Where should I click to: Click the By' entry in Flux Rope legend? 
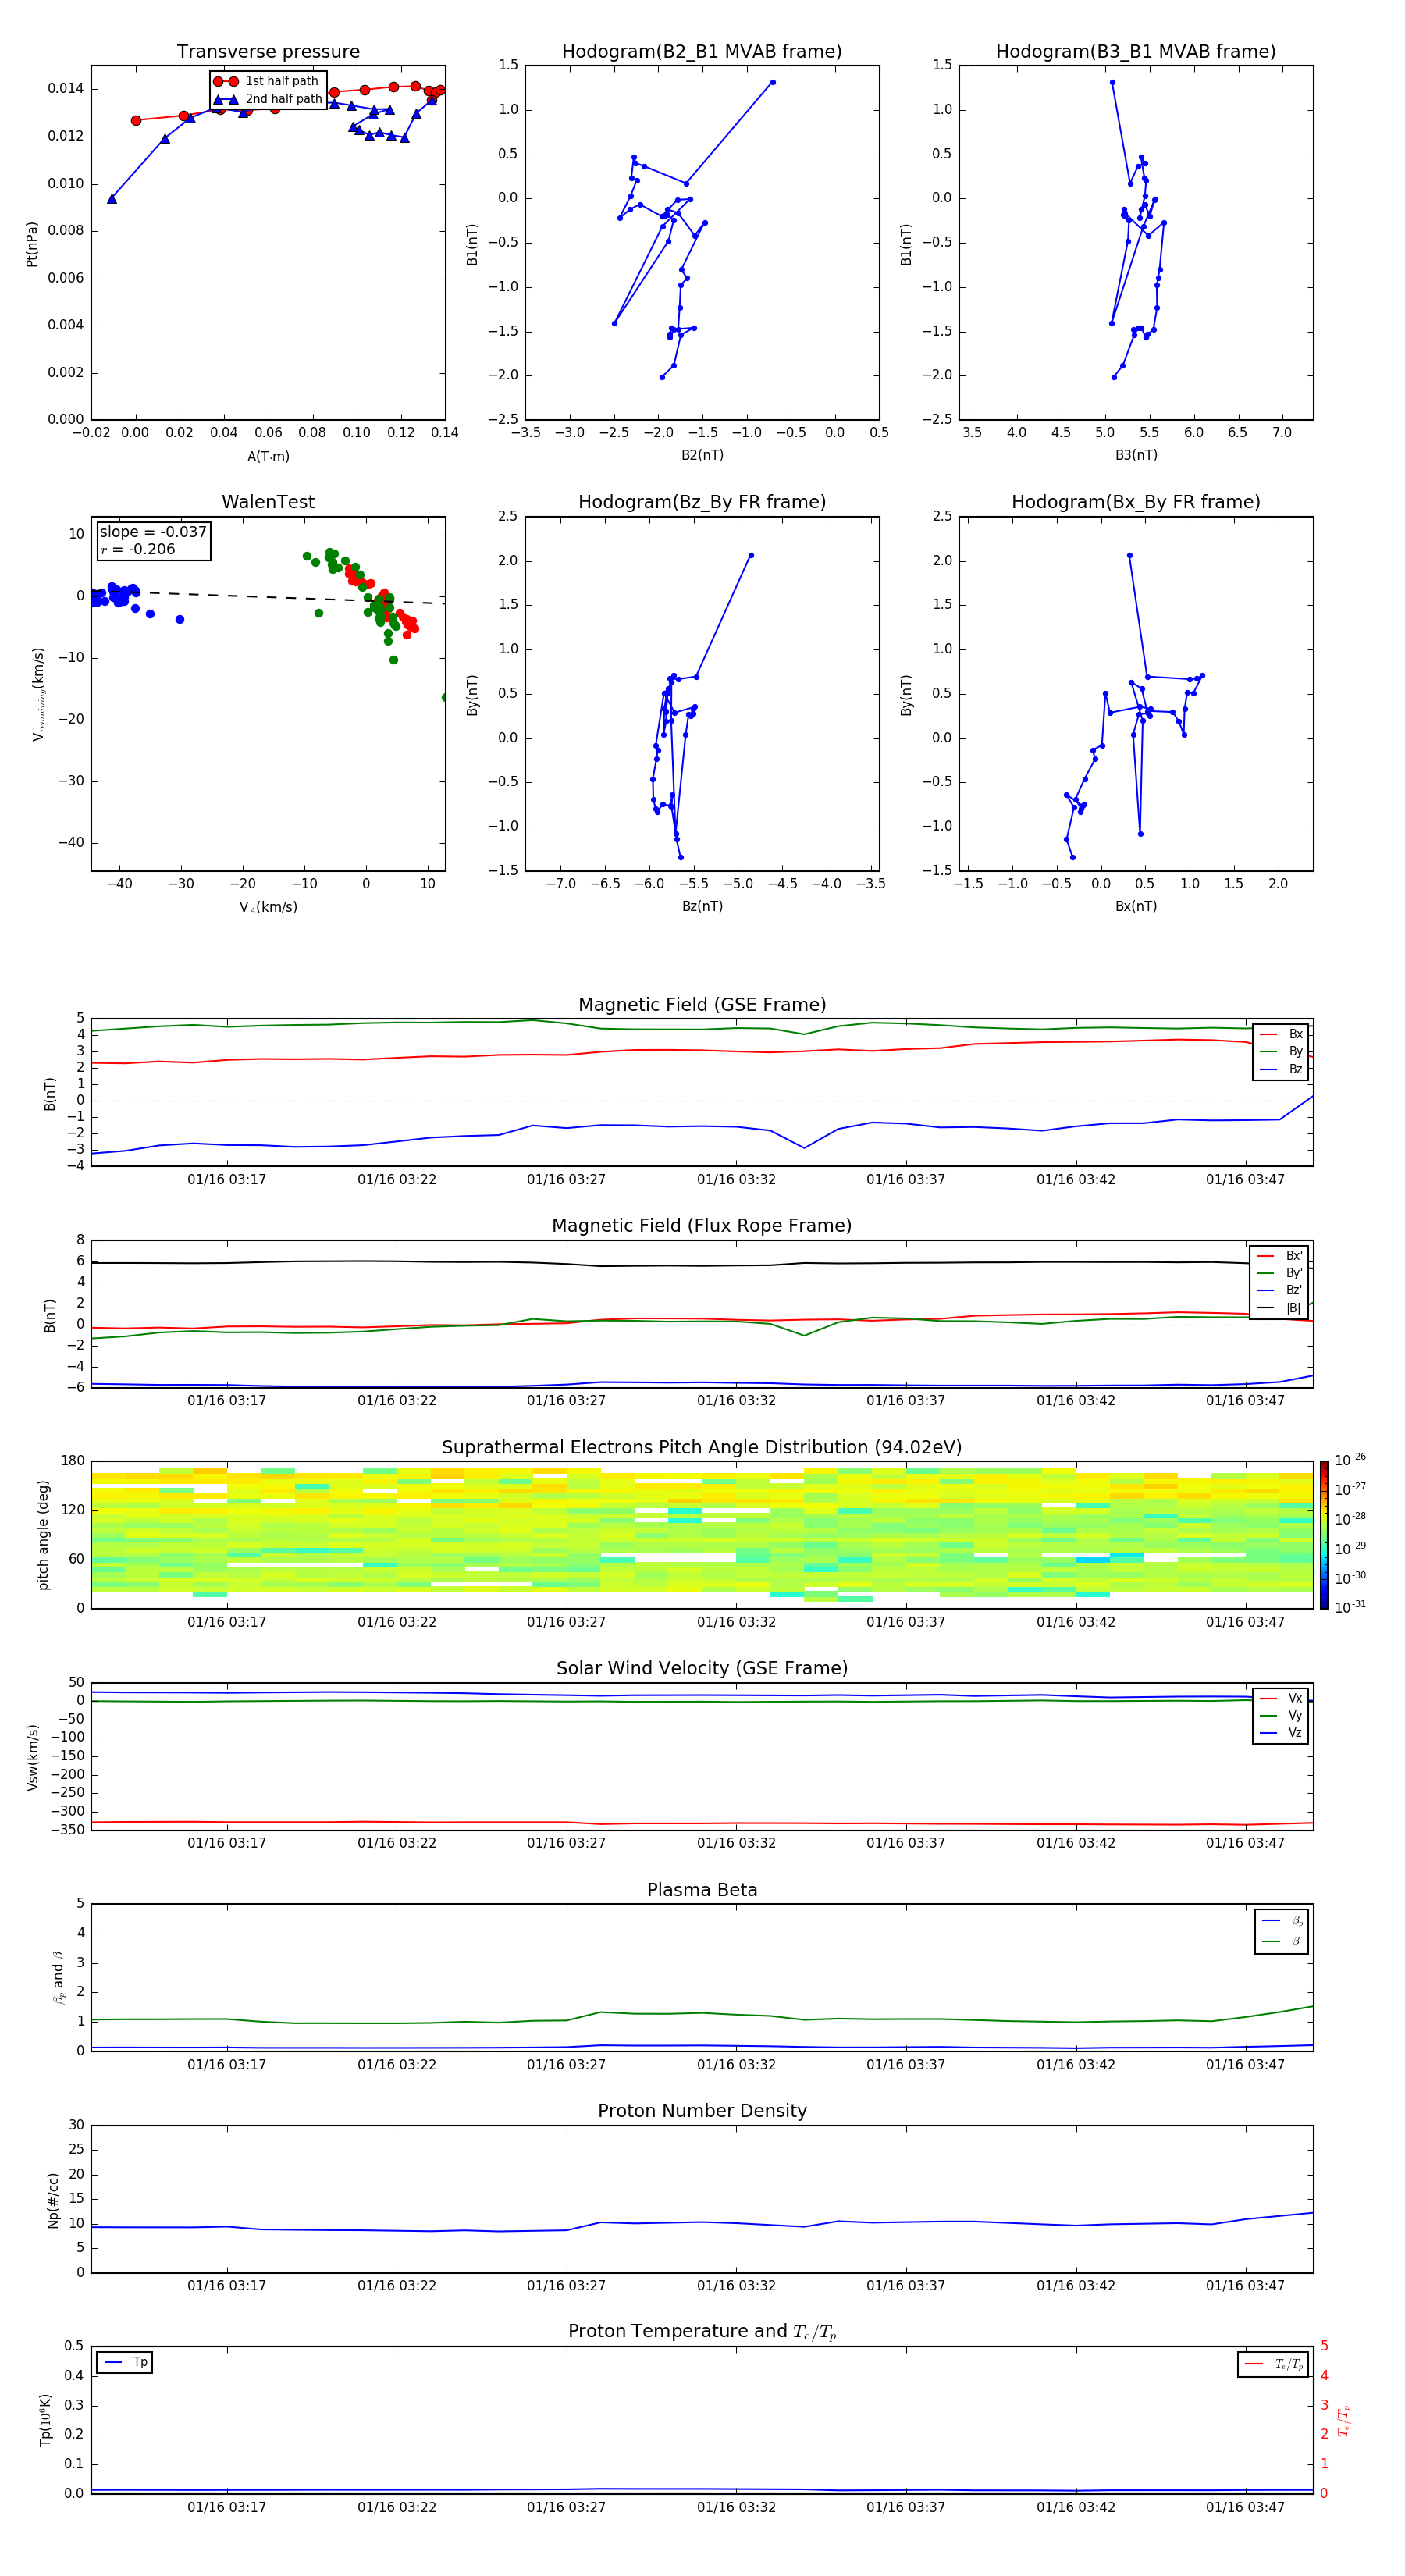coord(1280,1274)
